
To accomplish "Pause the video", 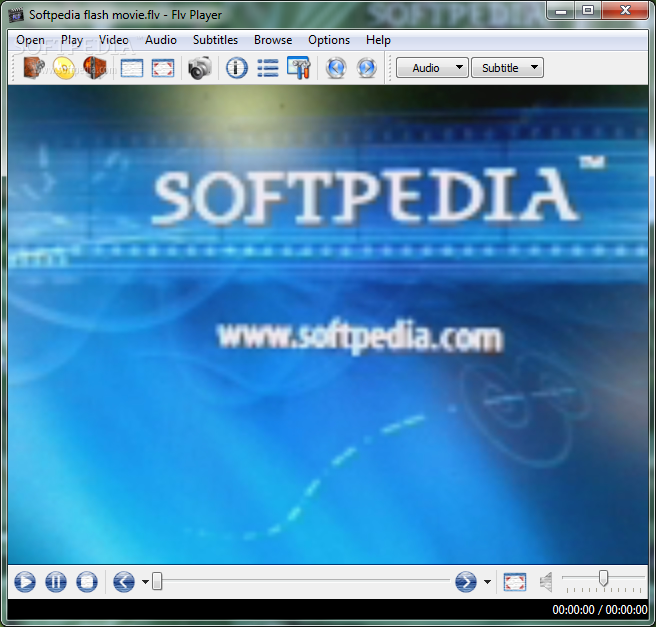I will [x=56, y=581].
